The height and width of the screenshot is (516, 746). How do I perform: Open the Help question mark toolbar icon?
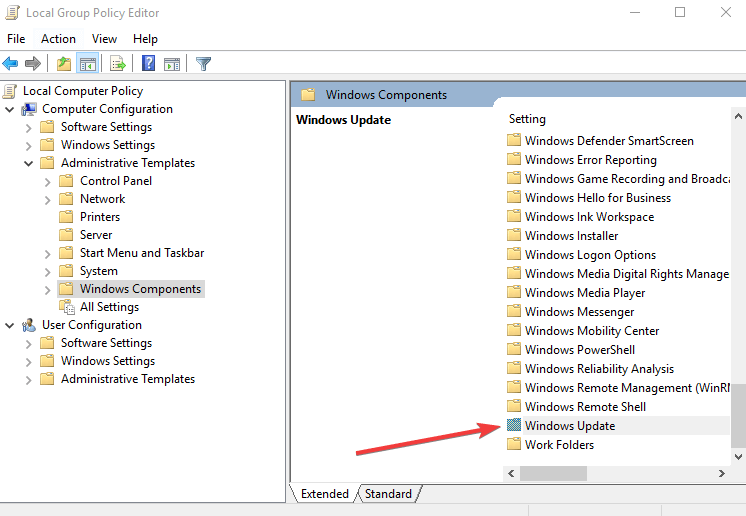tap(148, 63)
